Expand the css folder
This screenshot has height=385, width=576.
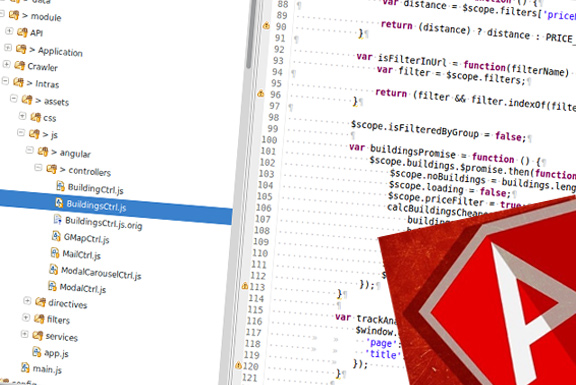pyautogui.click(x=22, y=116)
